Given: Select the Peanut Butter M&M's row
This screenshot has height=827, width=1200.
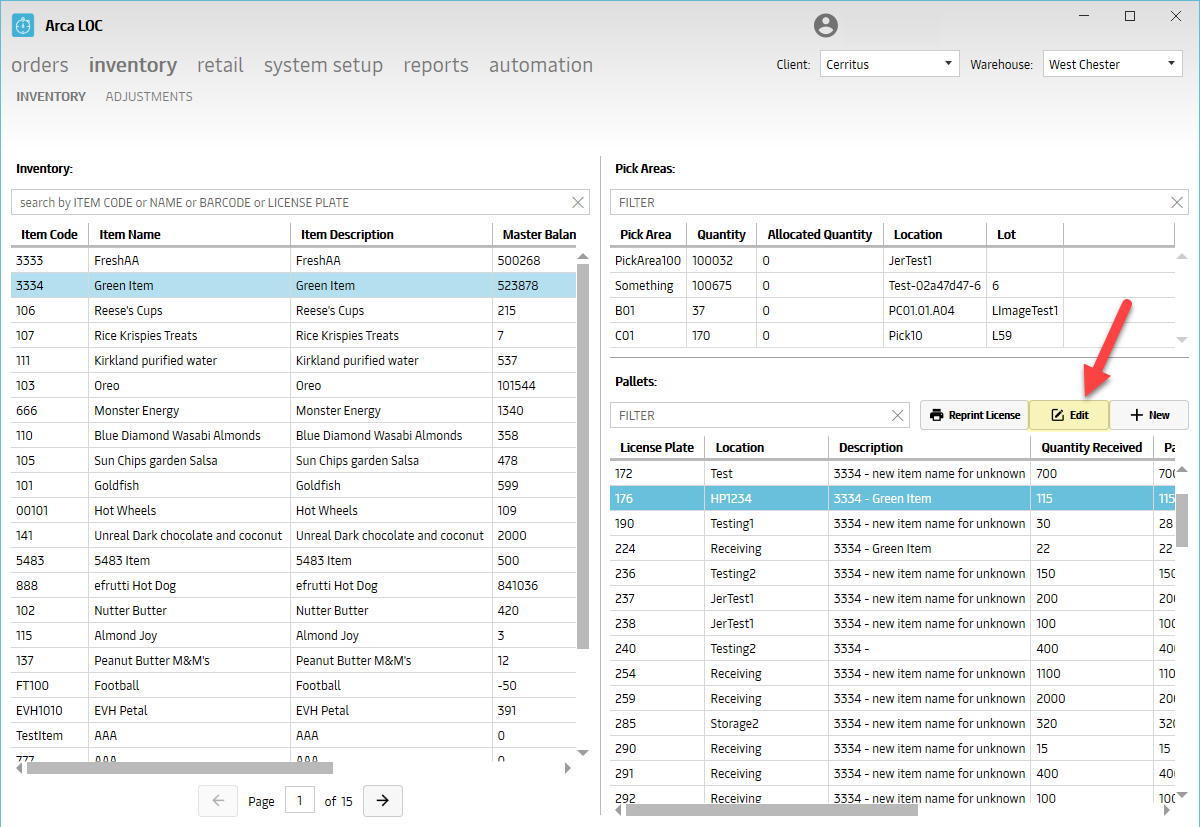Looking at the screenshot, I should pyautogui.click(x=294, y=660).
